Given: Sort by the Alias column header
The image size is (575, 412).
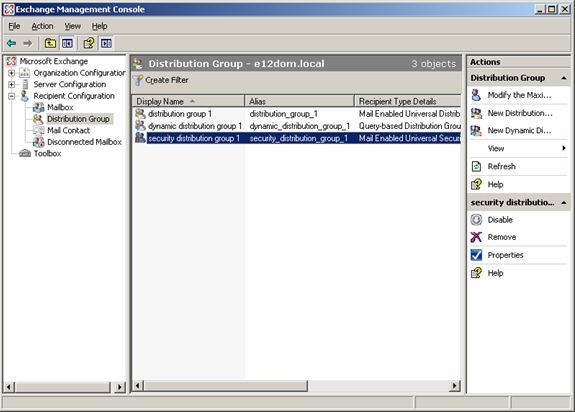Looking at the screenshot, I should [x=300, y=101].
